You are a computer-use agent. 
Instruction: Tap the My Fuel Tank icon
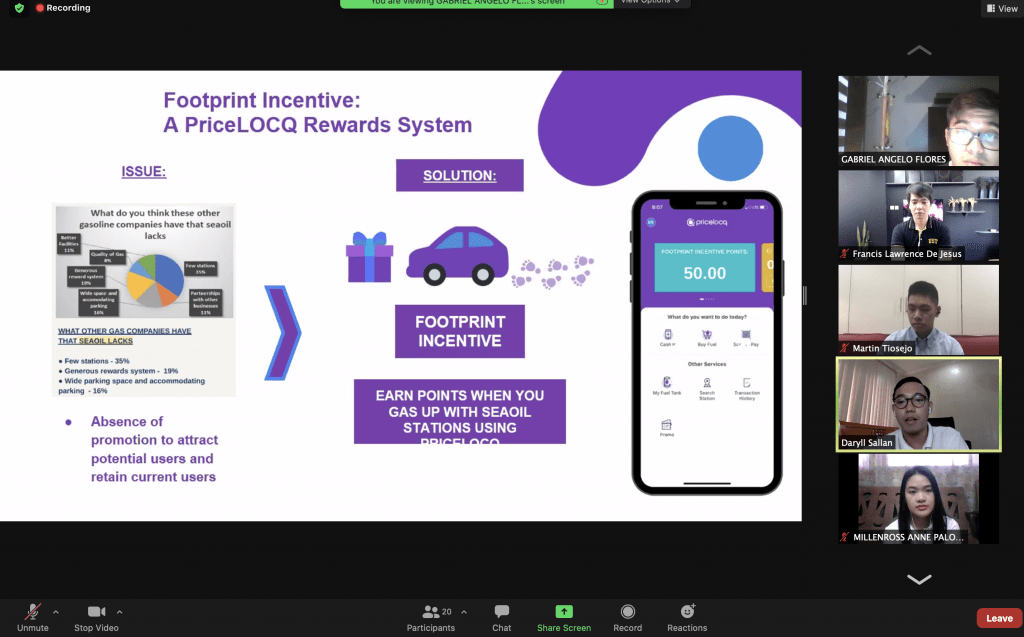[x=667, y=385]
